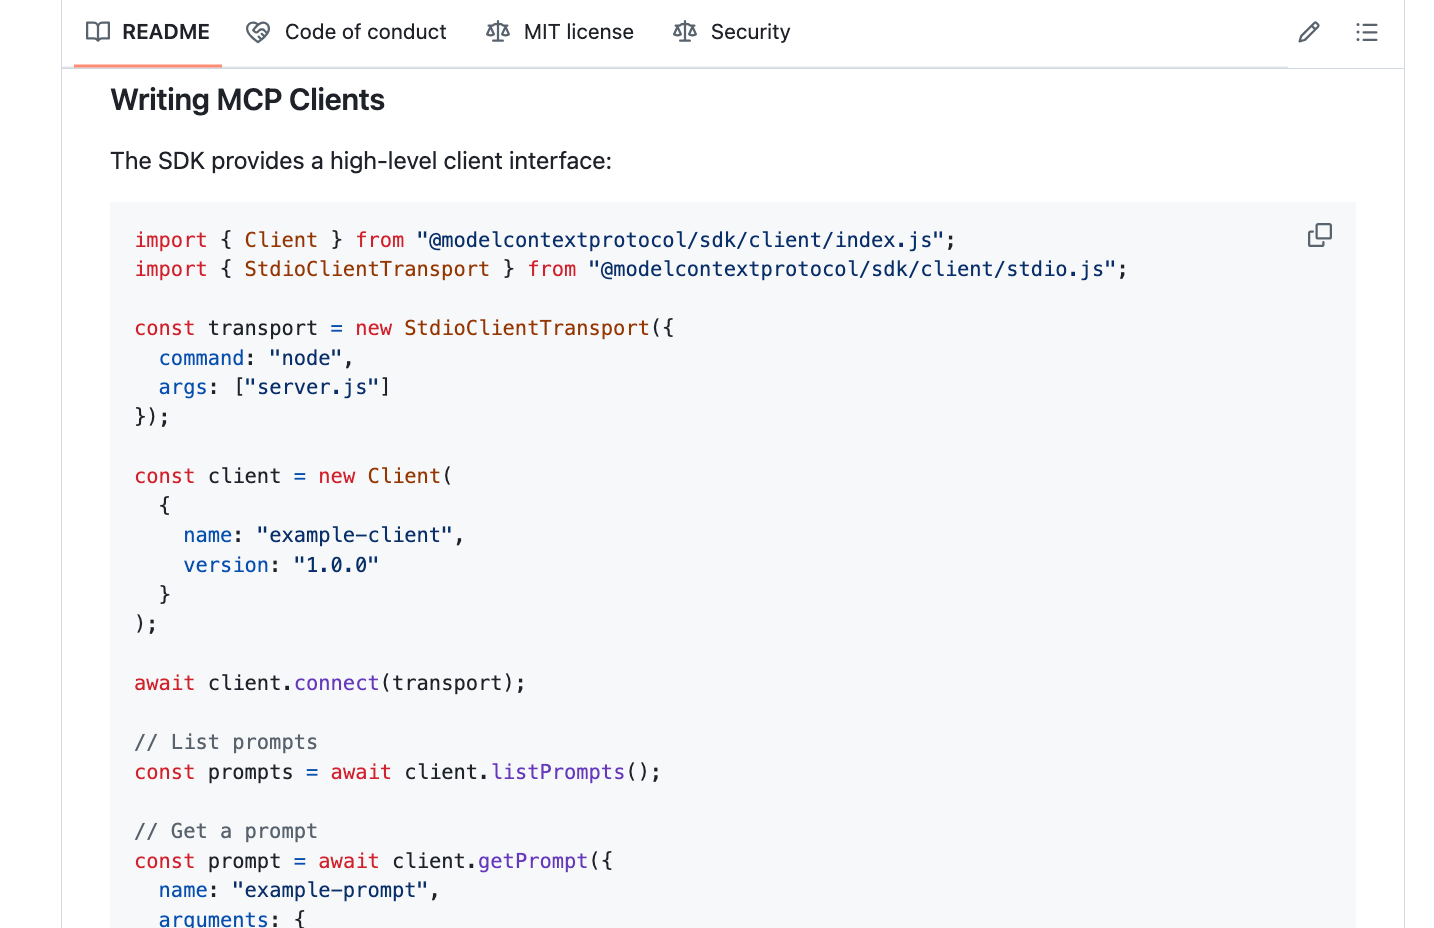Image resolution: width=1434 pixels, height=928 pixels.
Task: Click the icon beside Code of conduct
Action: (257, 31)
